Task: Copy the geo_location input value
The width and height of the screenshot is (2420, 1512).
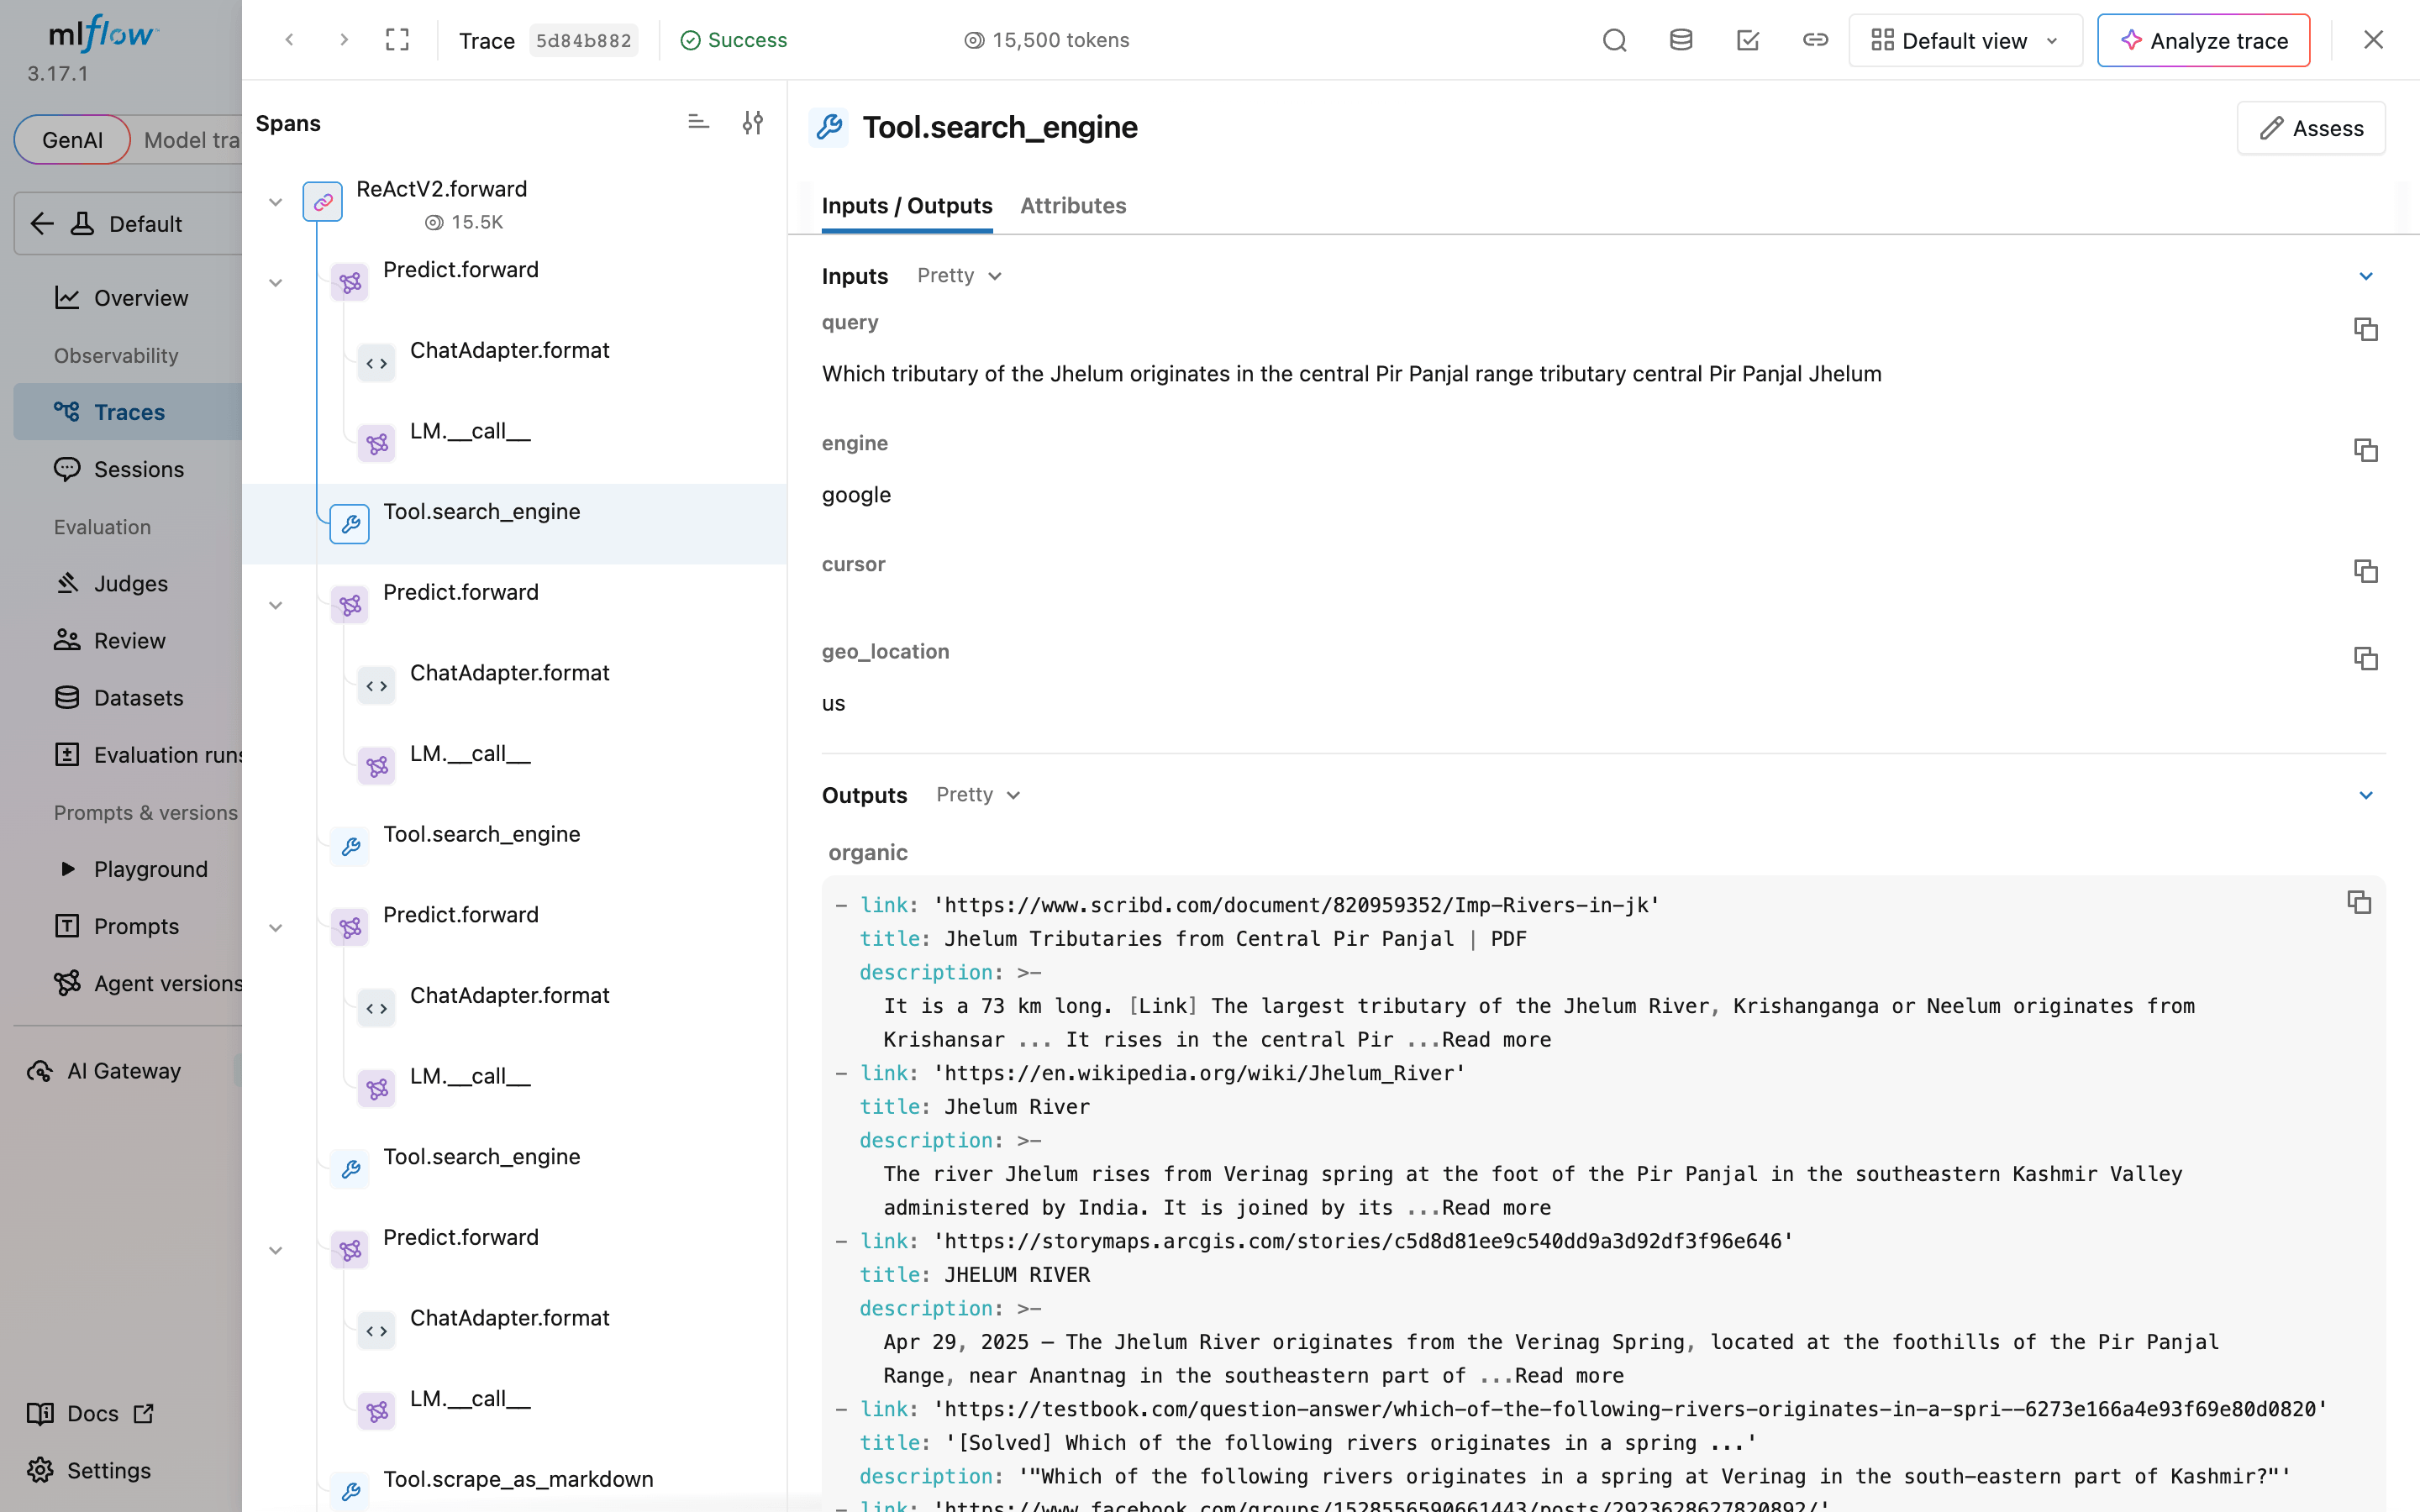Action: (2365, 658)
